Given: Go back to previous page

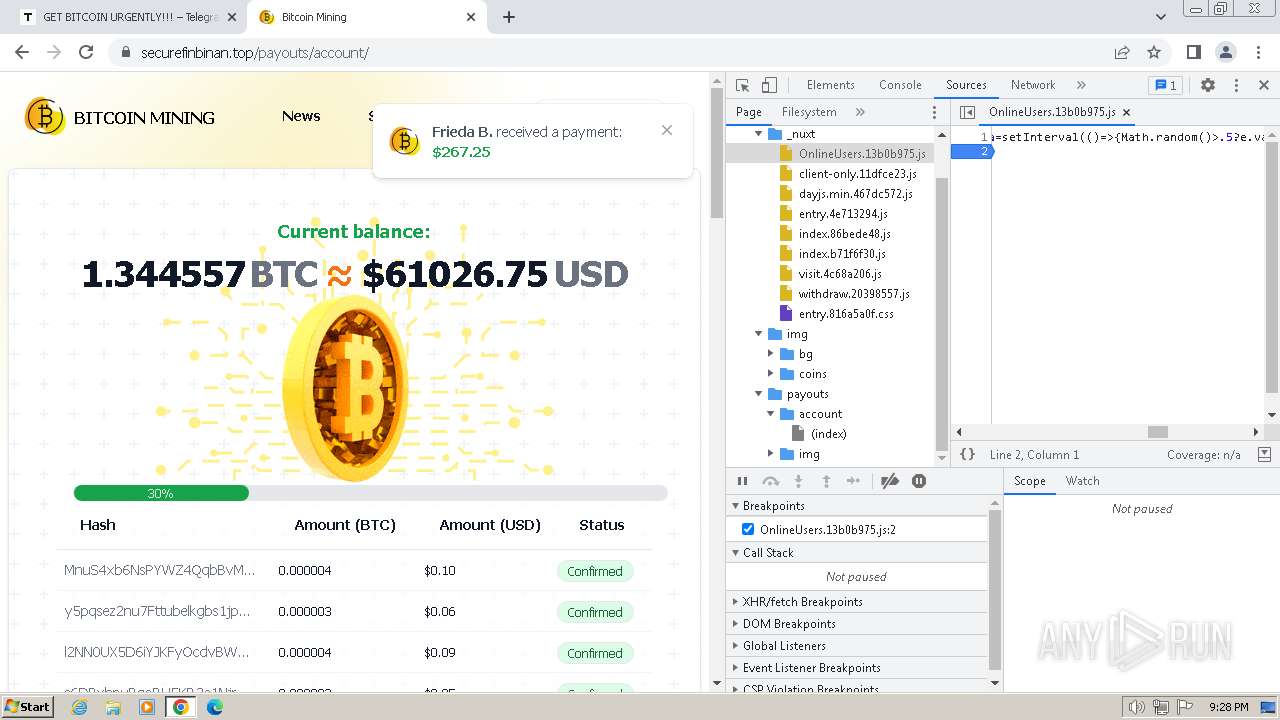Looking at the screenshot, I should click(22, 52).
